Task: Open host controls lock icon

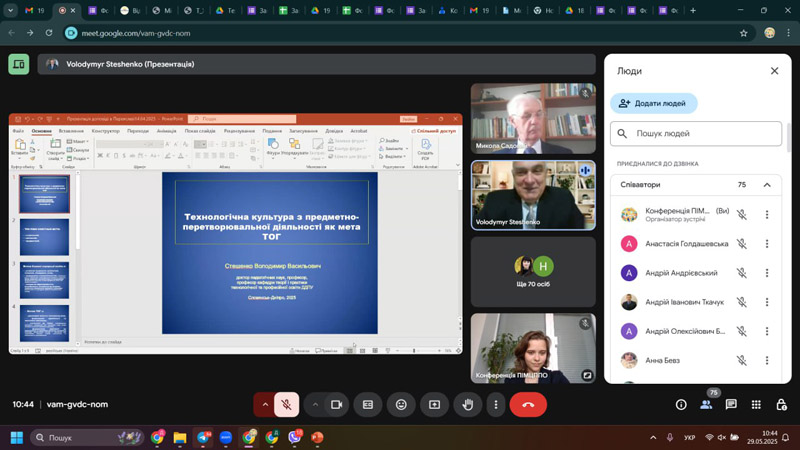Action: (780, 405)
